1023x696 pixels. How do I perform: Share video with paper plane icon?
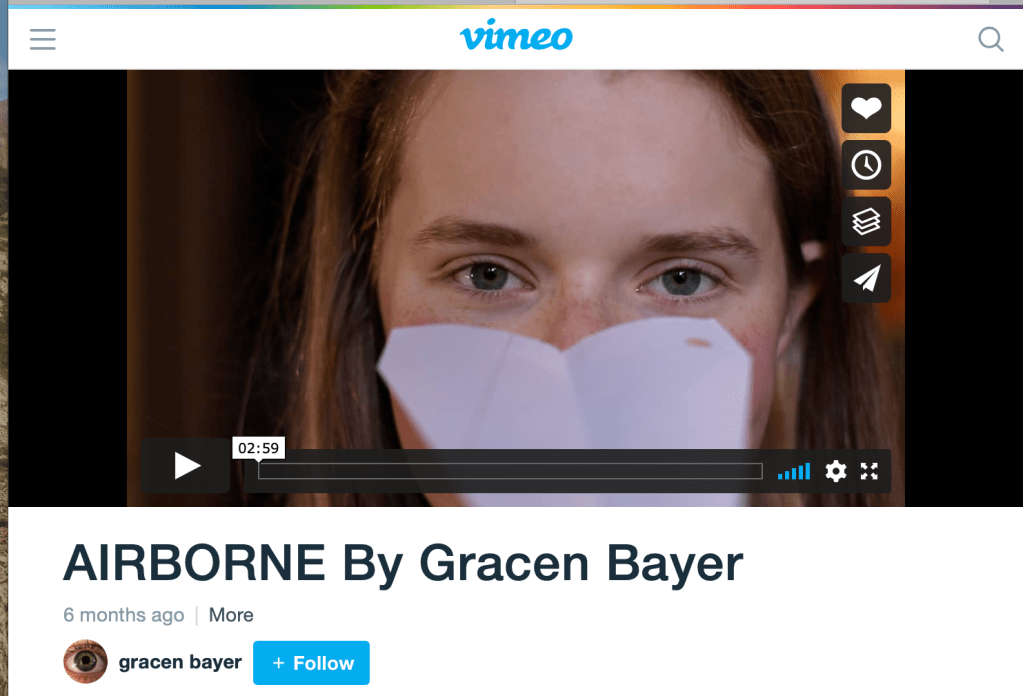(866, 279)
